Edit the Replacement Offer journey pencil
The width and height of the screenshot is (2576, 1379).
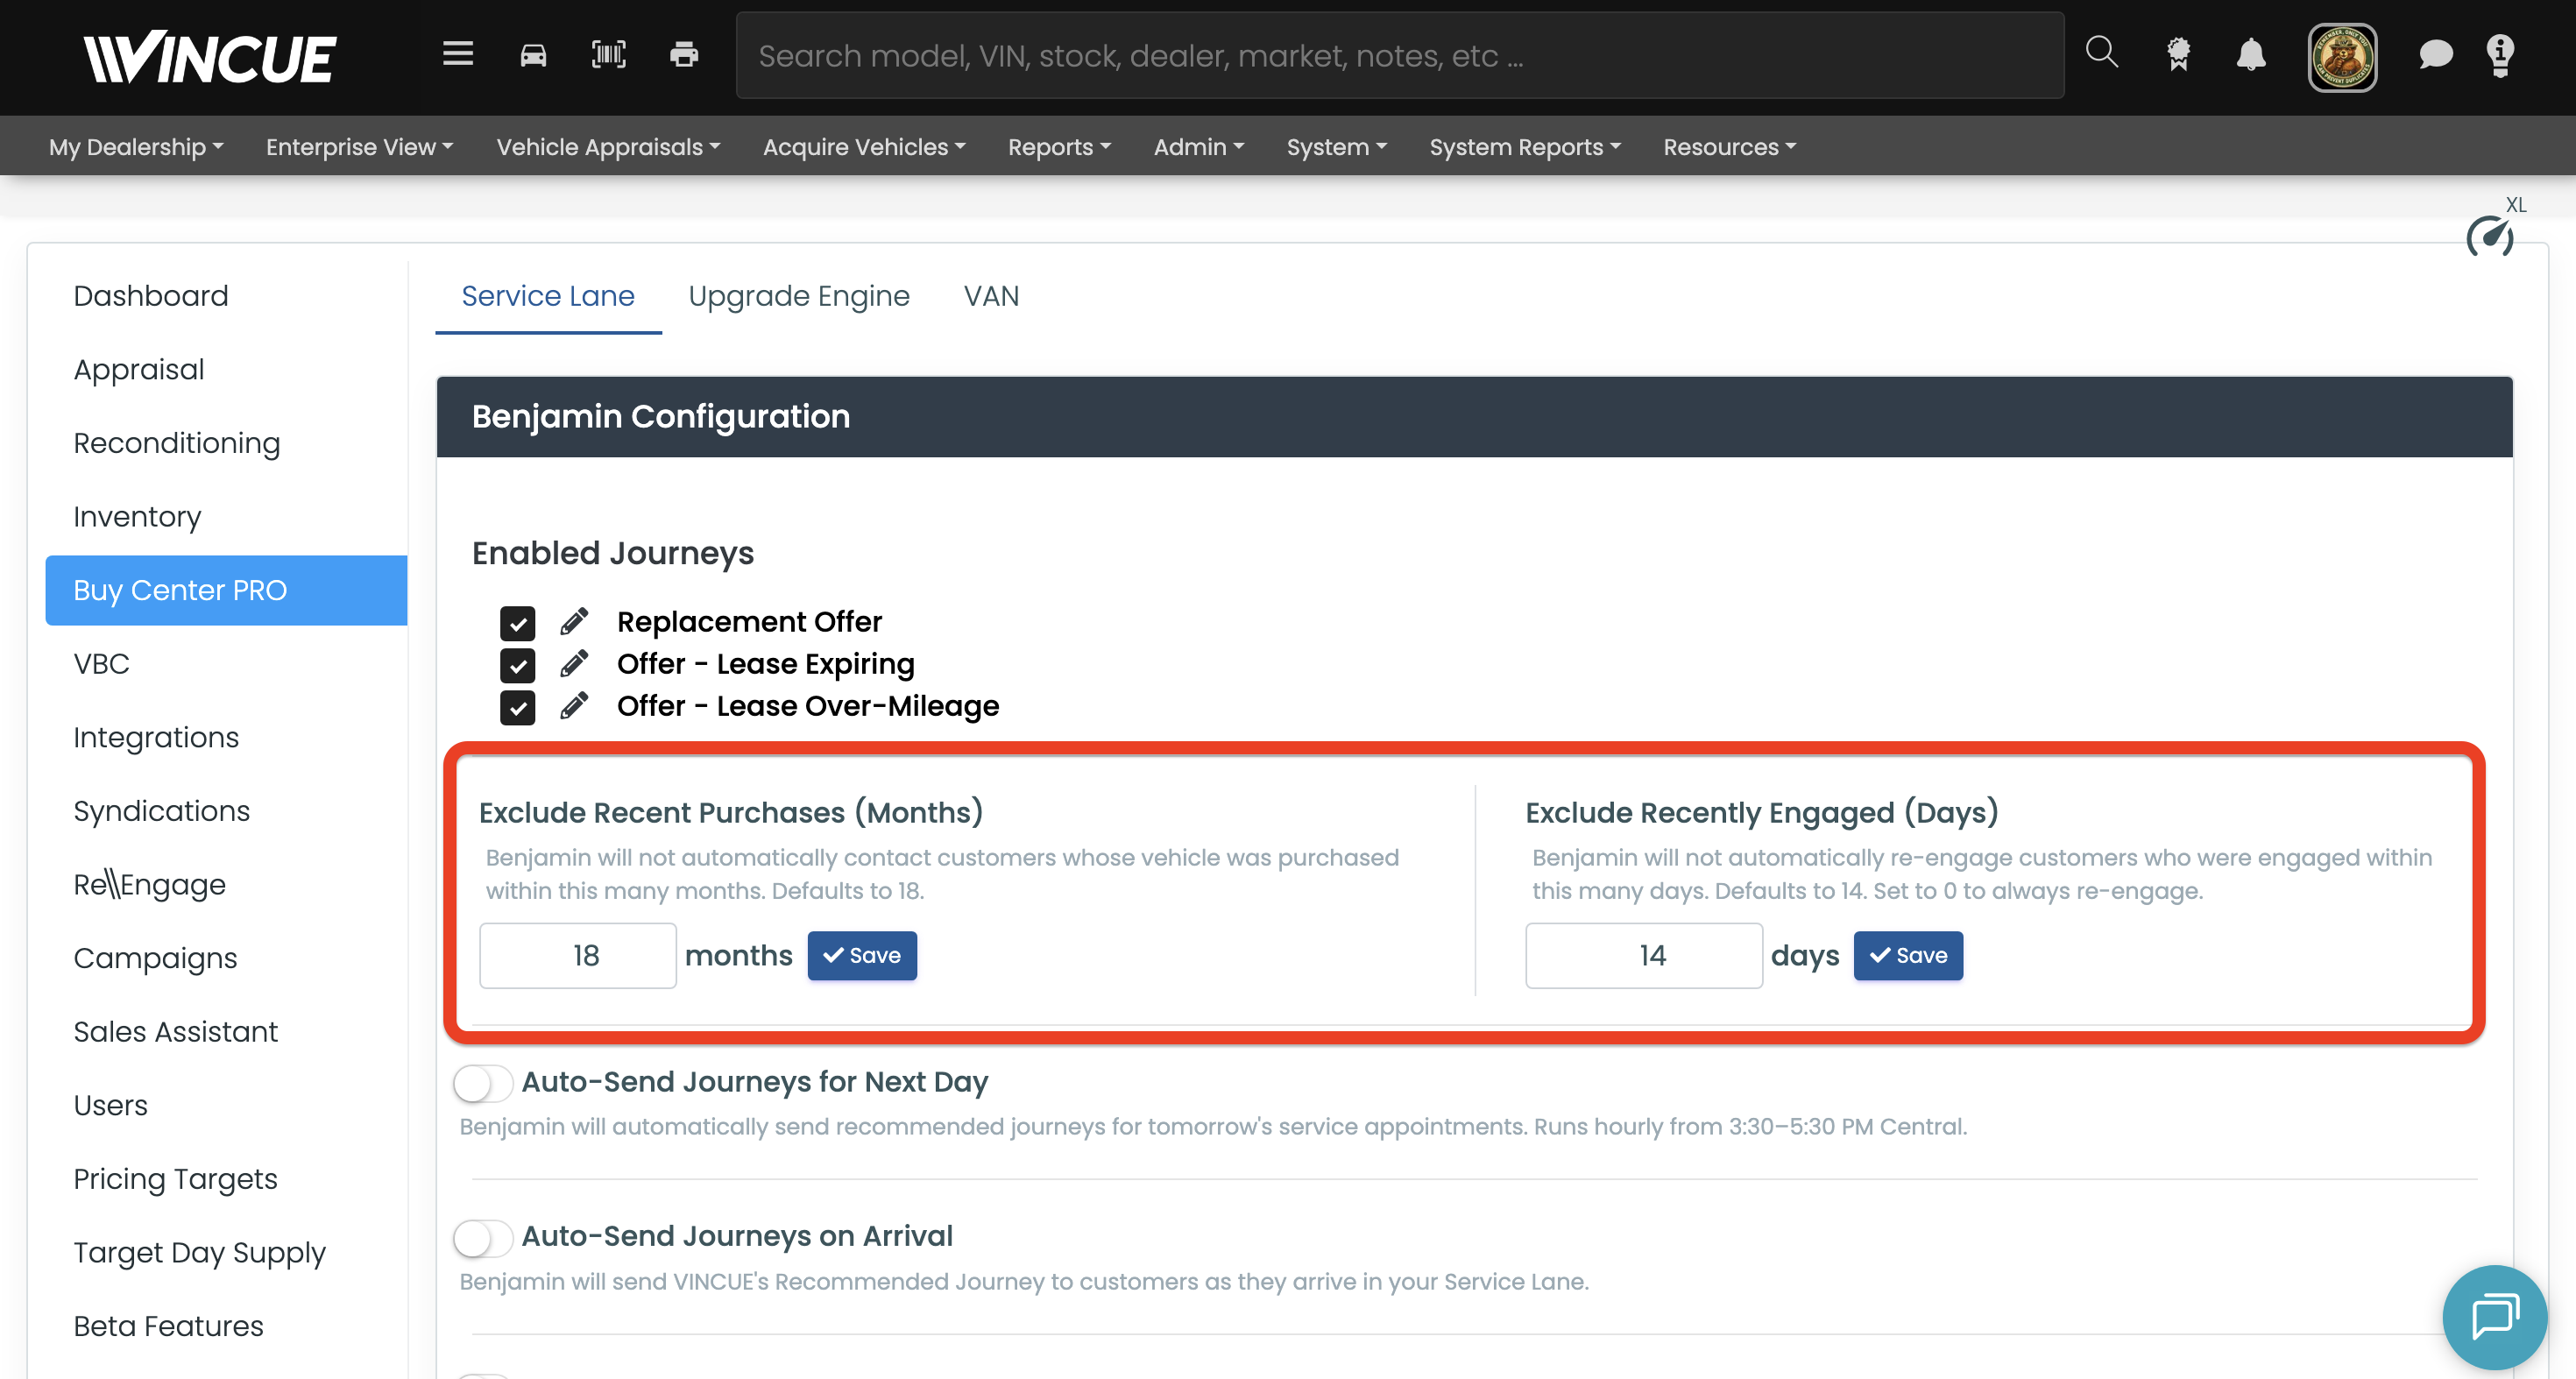coord(574,622)
